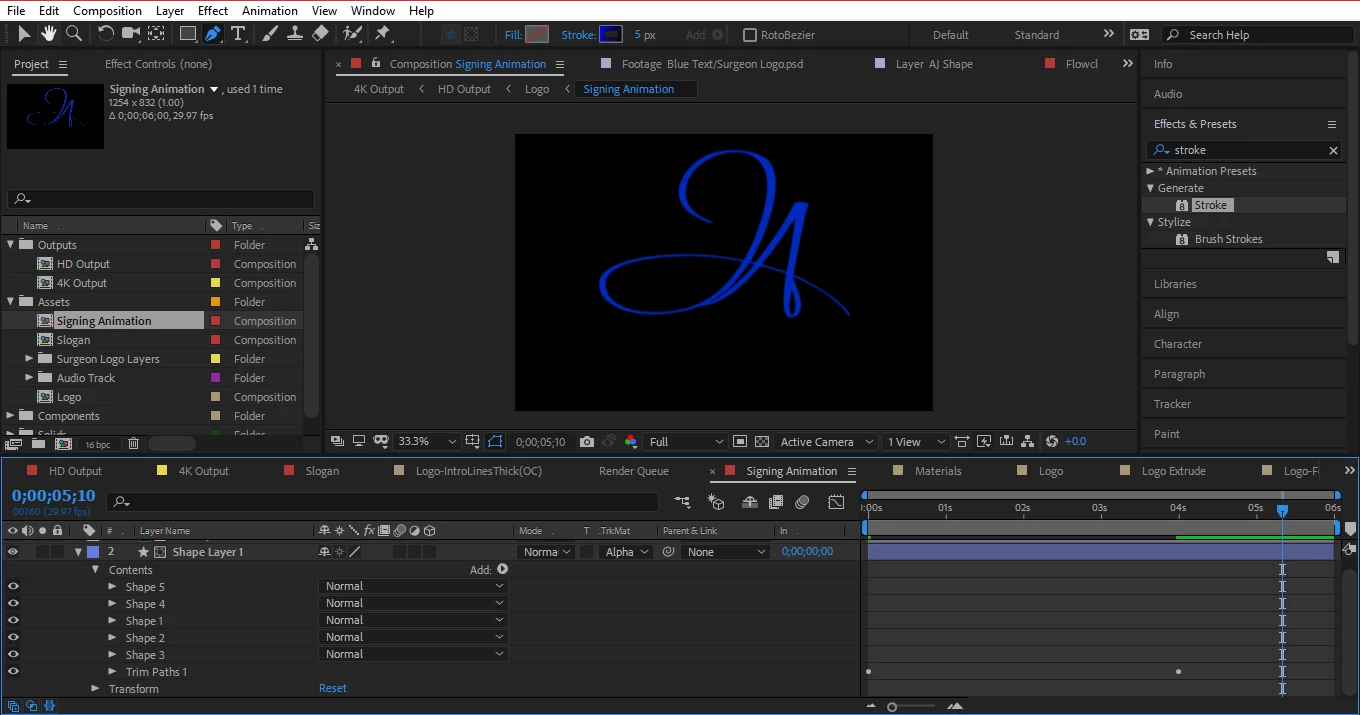Click the Shape Layer 1 label color swatch
The image size is (1360, 715).
point(93,552)
